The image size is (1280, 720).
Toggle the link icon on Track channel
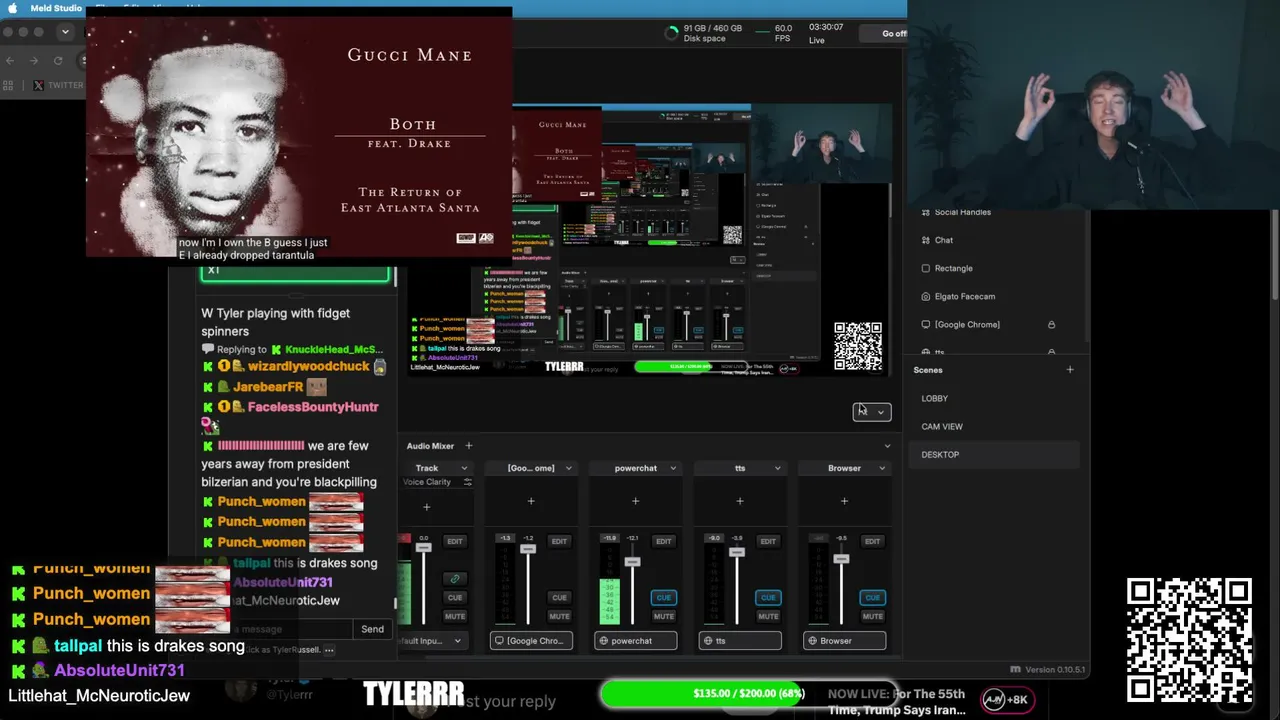(455, 578)
